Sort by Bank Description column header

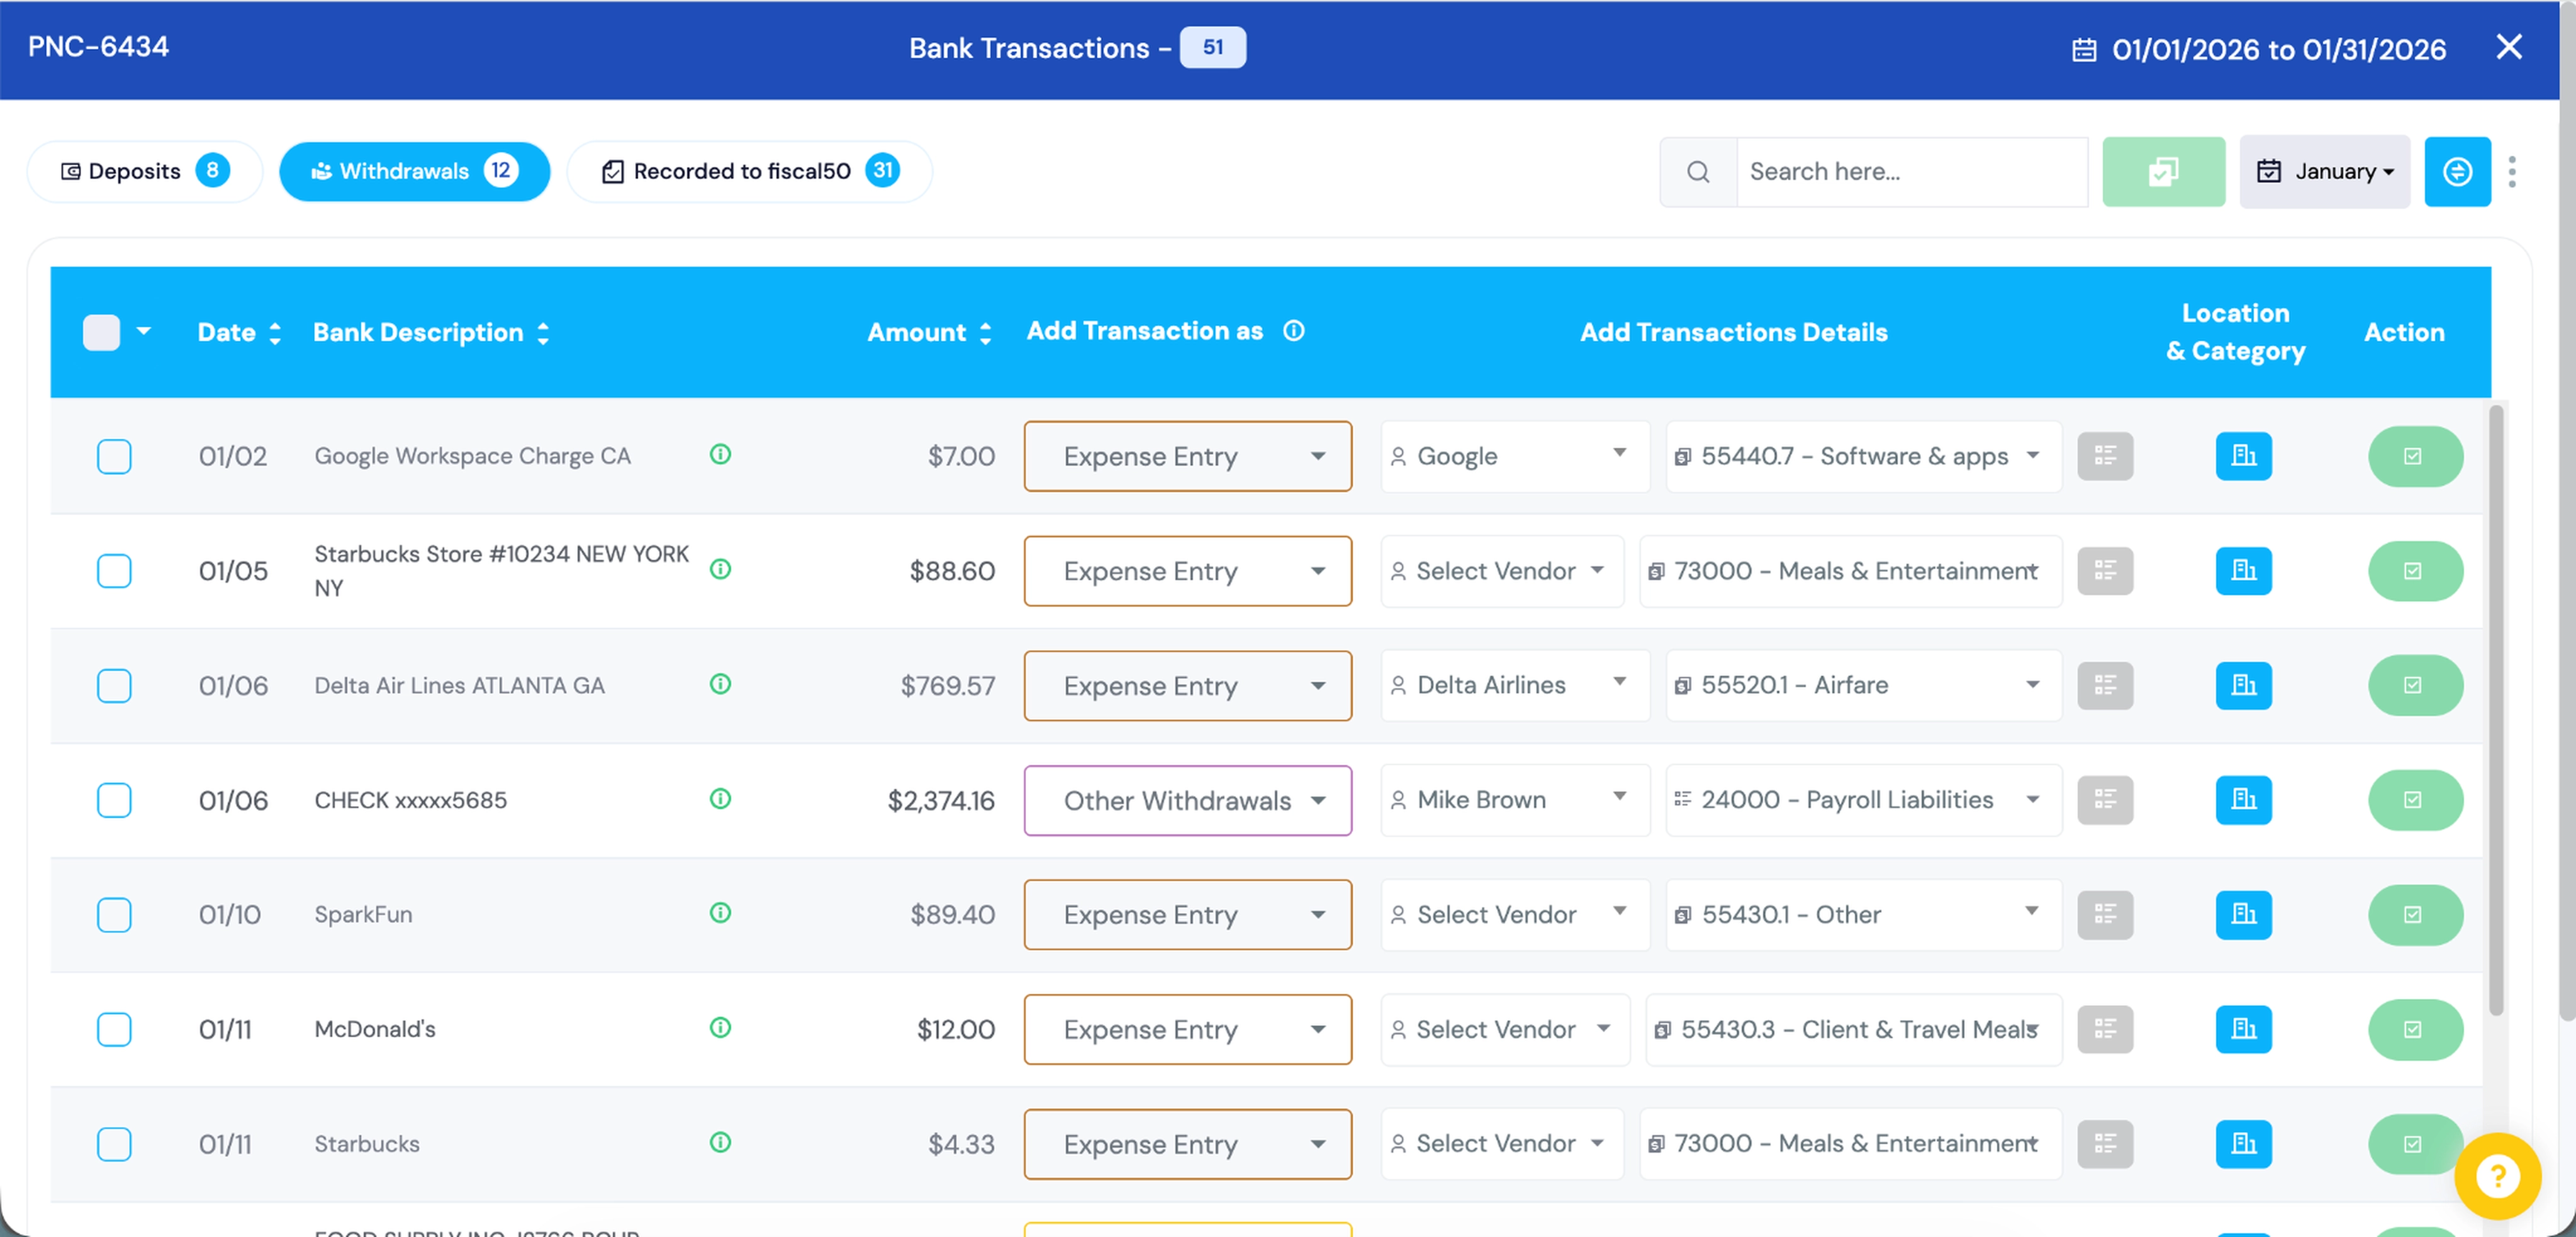431,332
